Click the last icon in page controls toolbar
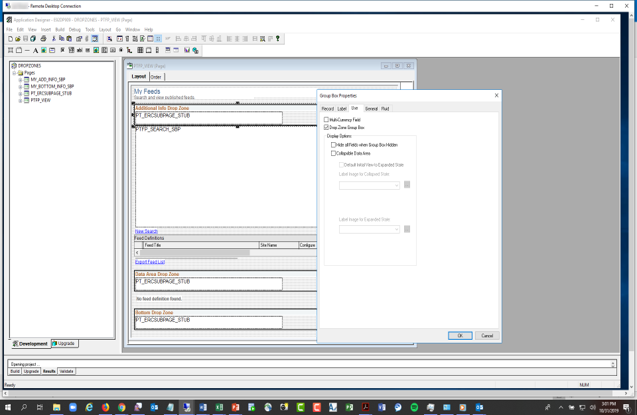 pyautogui.click(x=195, y=50)
